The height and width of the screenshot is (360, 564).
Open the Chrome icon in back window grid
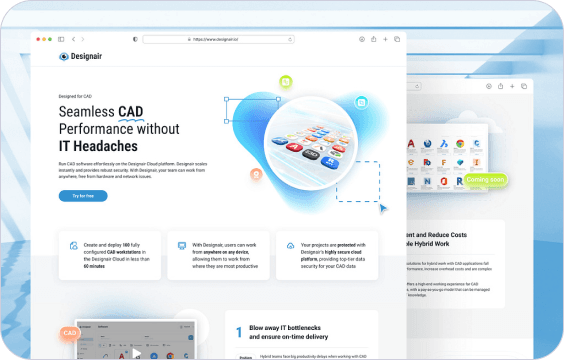coord(460,144)
